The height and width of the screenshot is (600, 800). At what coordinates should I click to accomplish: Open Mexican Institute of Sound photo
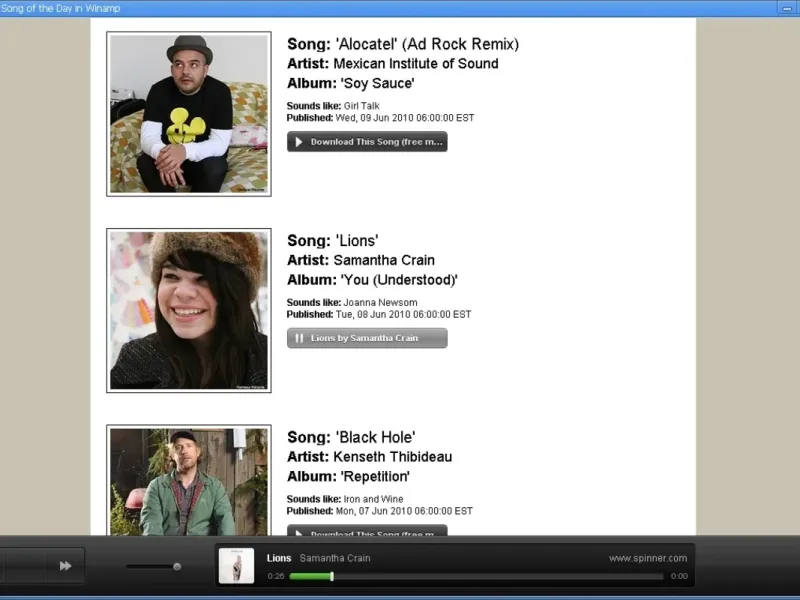pyautogui.click(x=189, y=114)
